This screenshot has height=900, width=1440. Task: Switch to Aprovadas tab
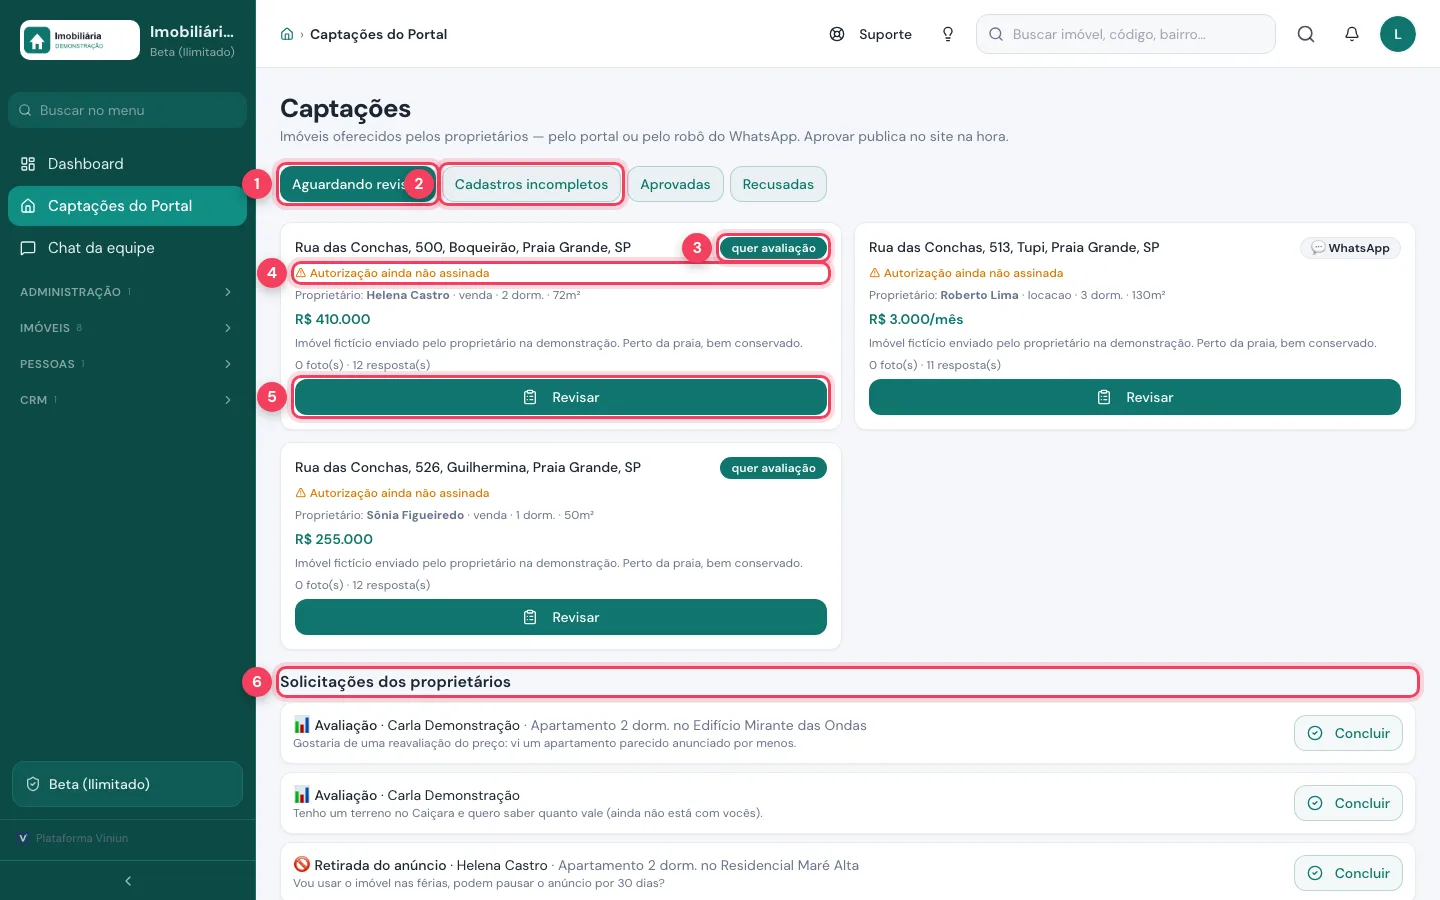pyautogui.click(x=675, y=184)
